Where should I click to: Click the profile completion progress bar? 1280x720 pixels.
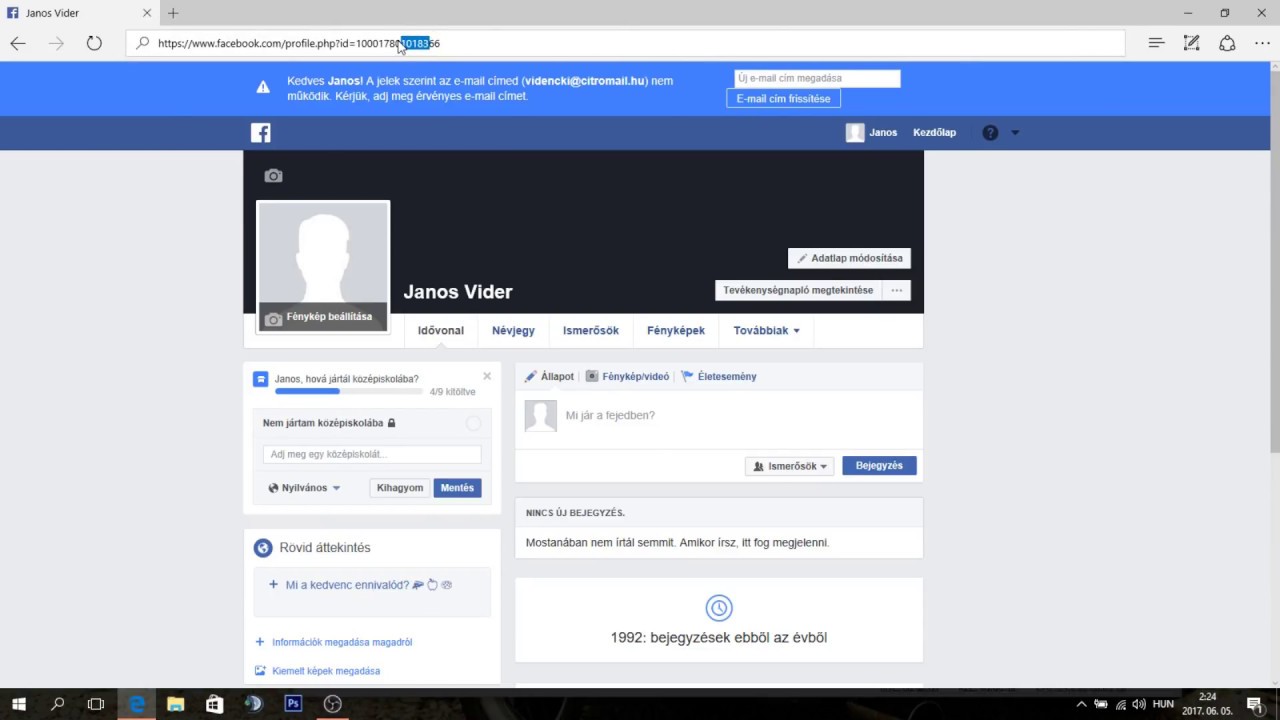[347, 391]
